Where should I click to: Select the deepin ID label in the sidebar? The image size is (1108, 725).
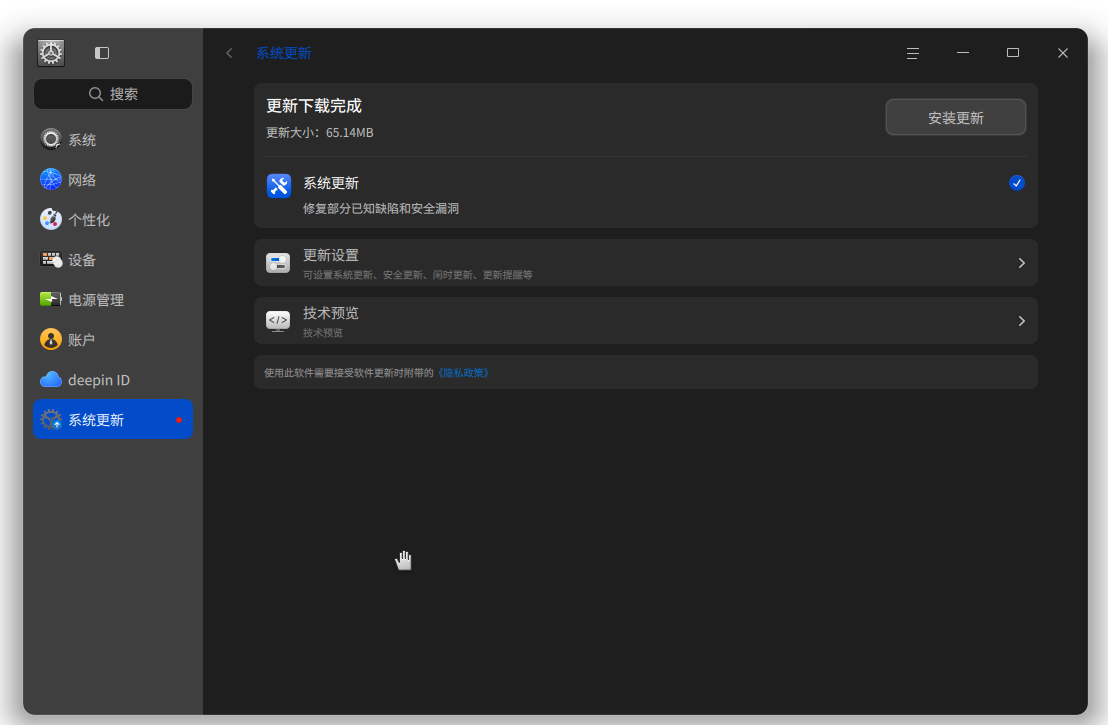[x=99, y=380]
